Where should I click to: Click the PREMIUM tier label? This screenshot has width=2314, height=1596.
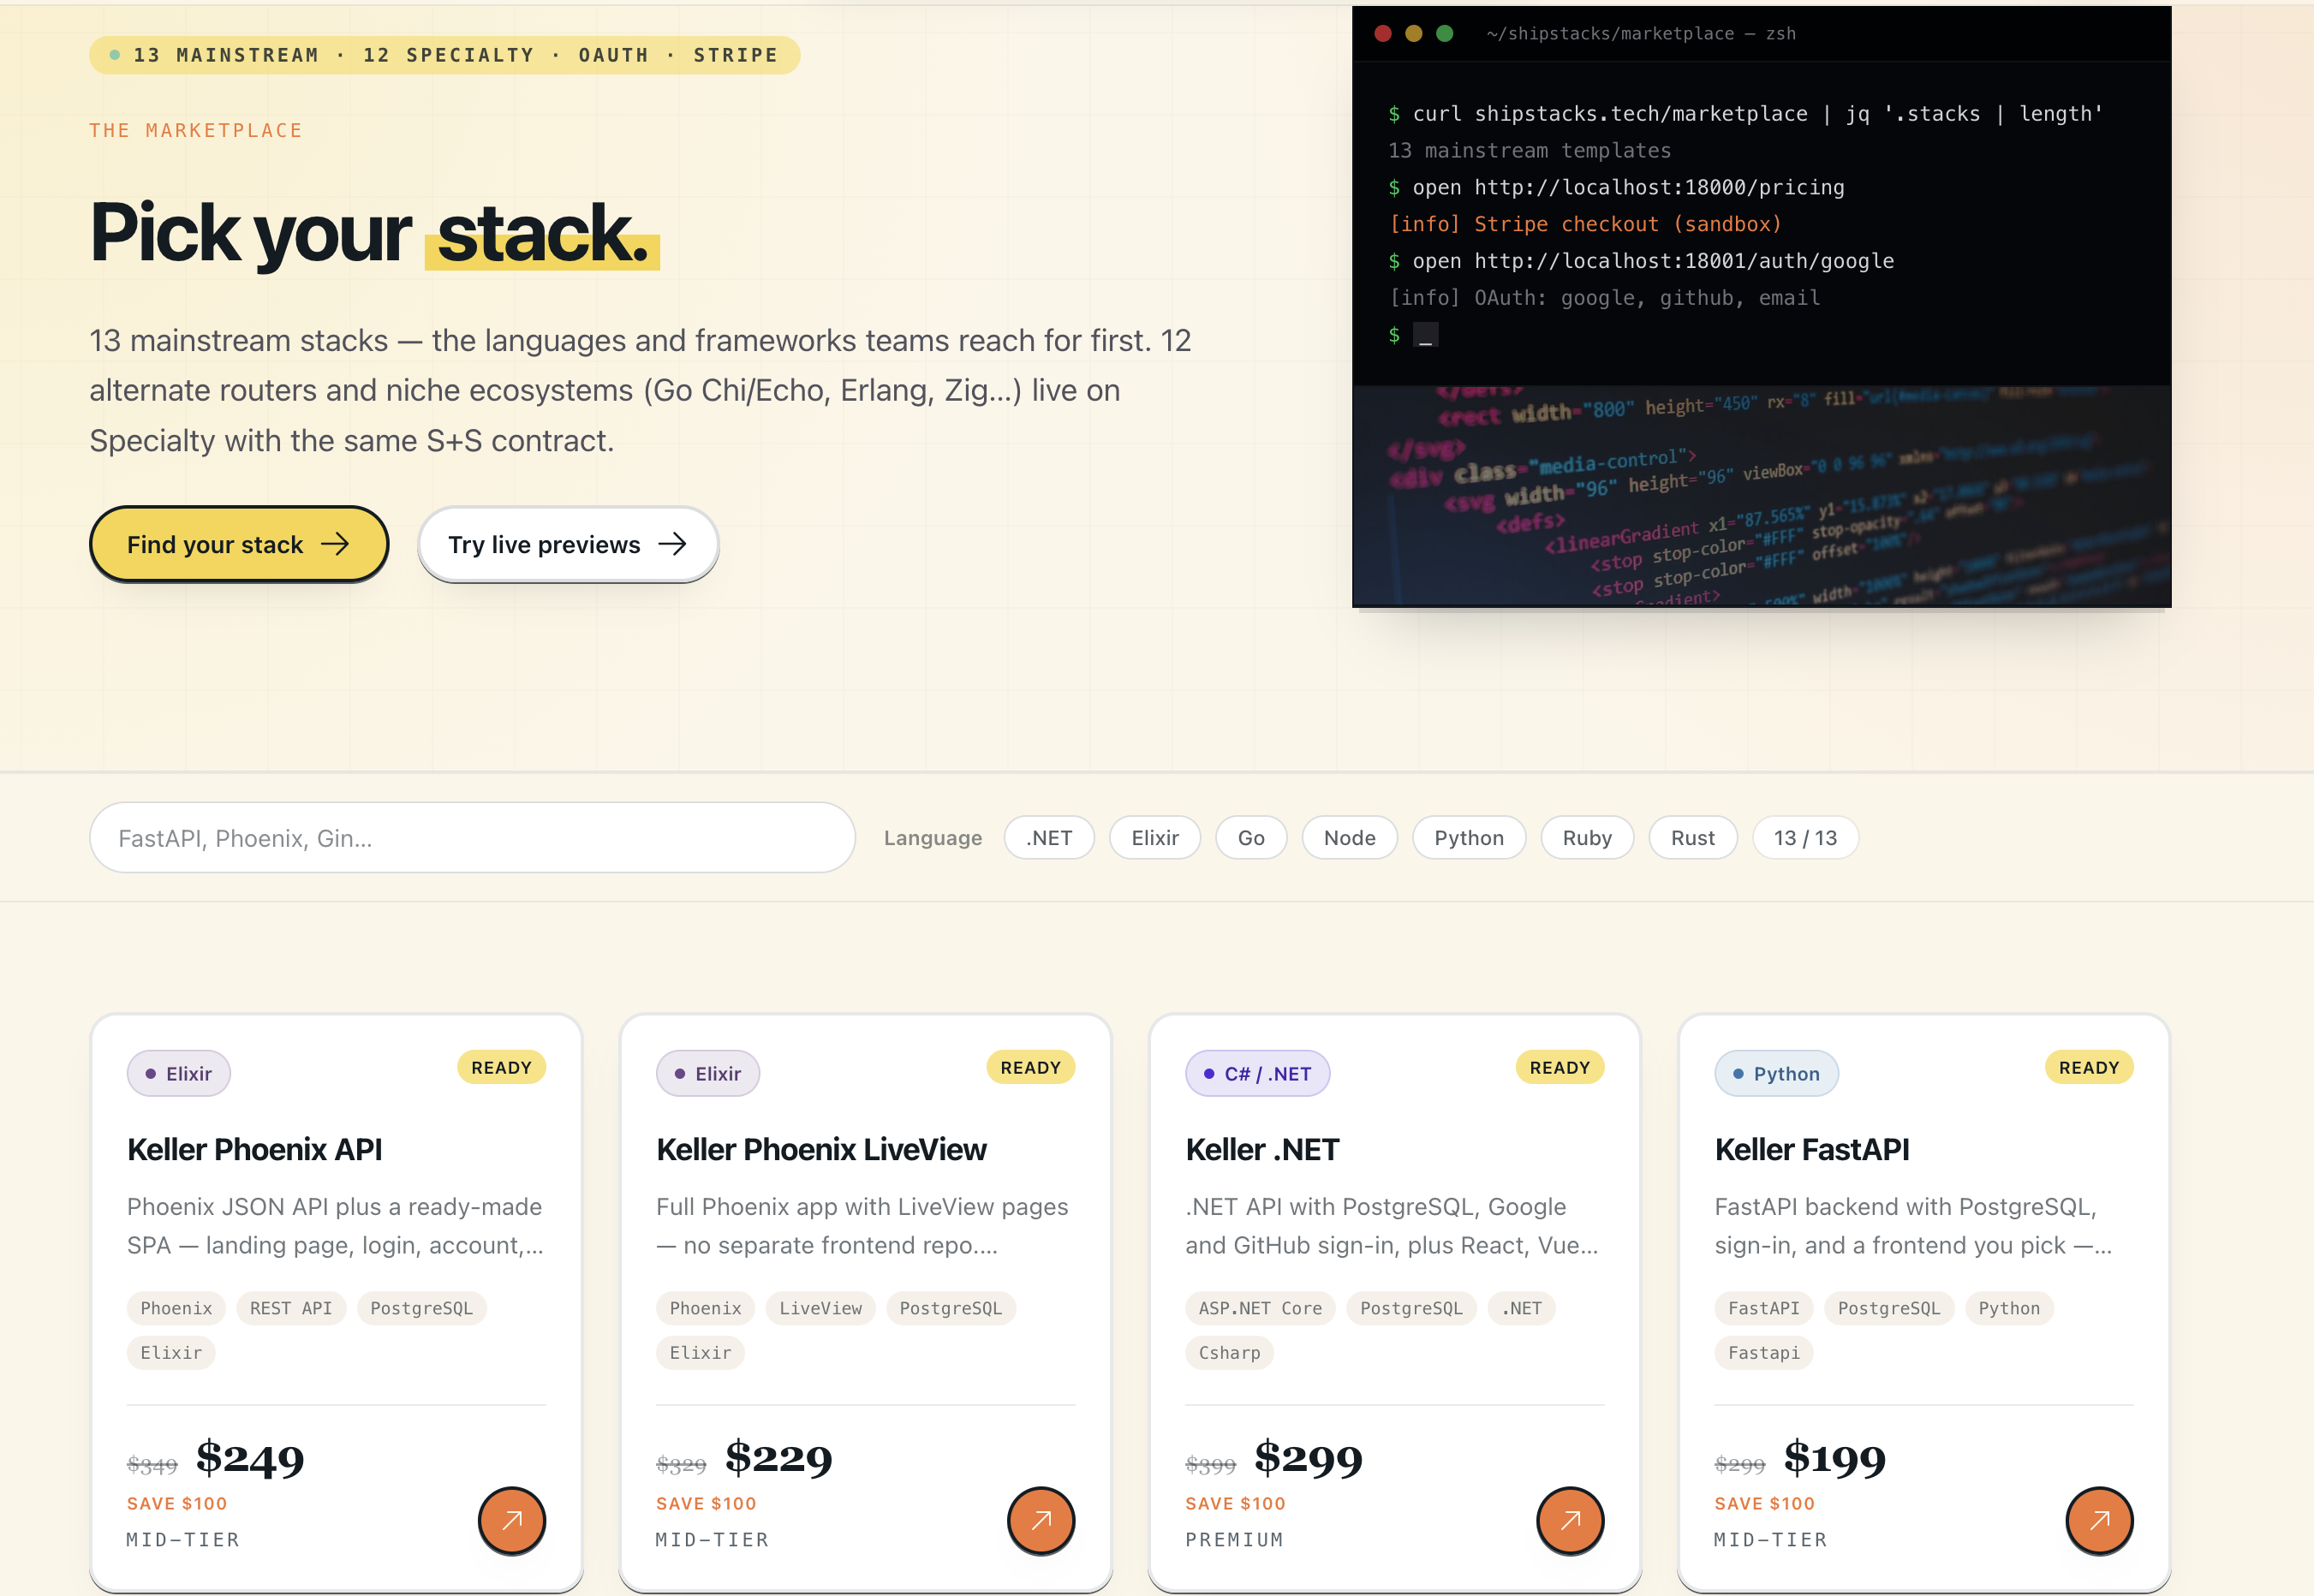coord(1234,1540)
